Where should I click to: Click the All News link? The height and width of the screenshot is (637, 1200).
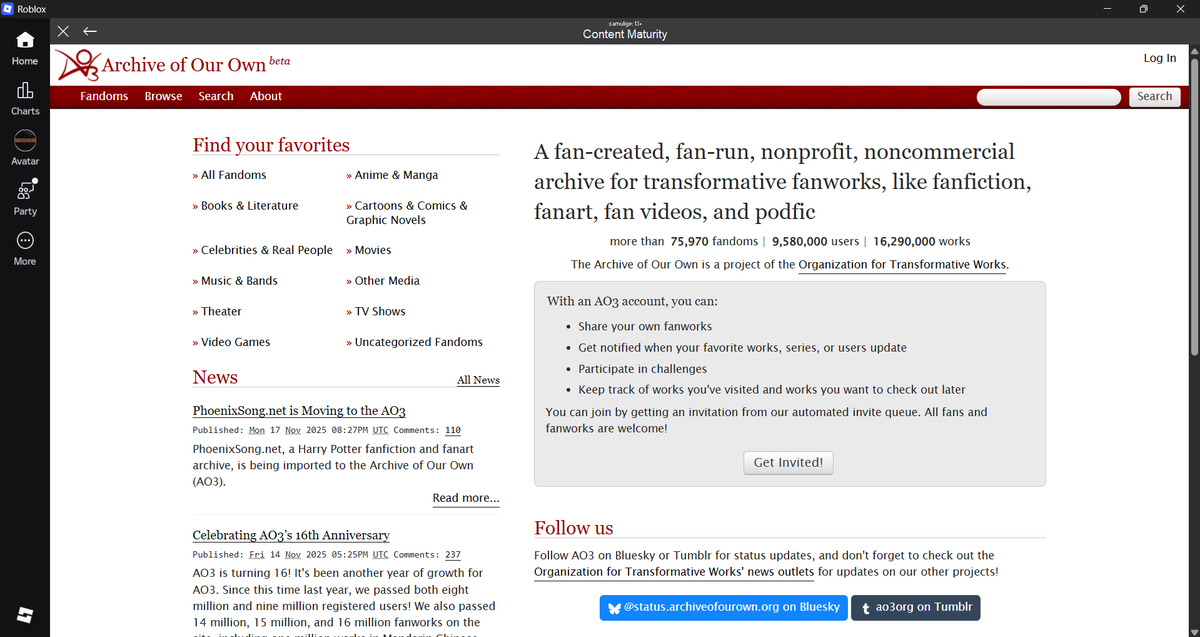coord(478,380)
